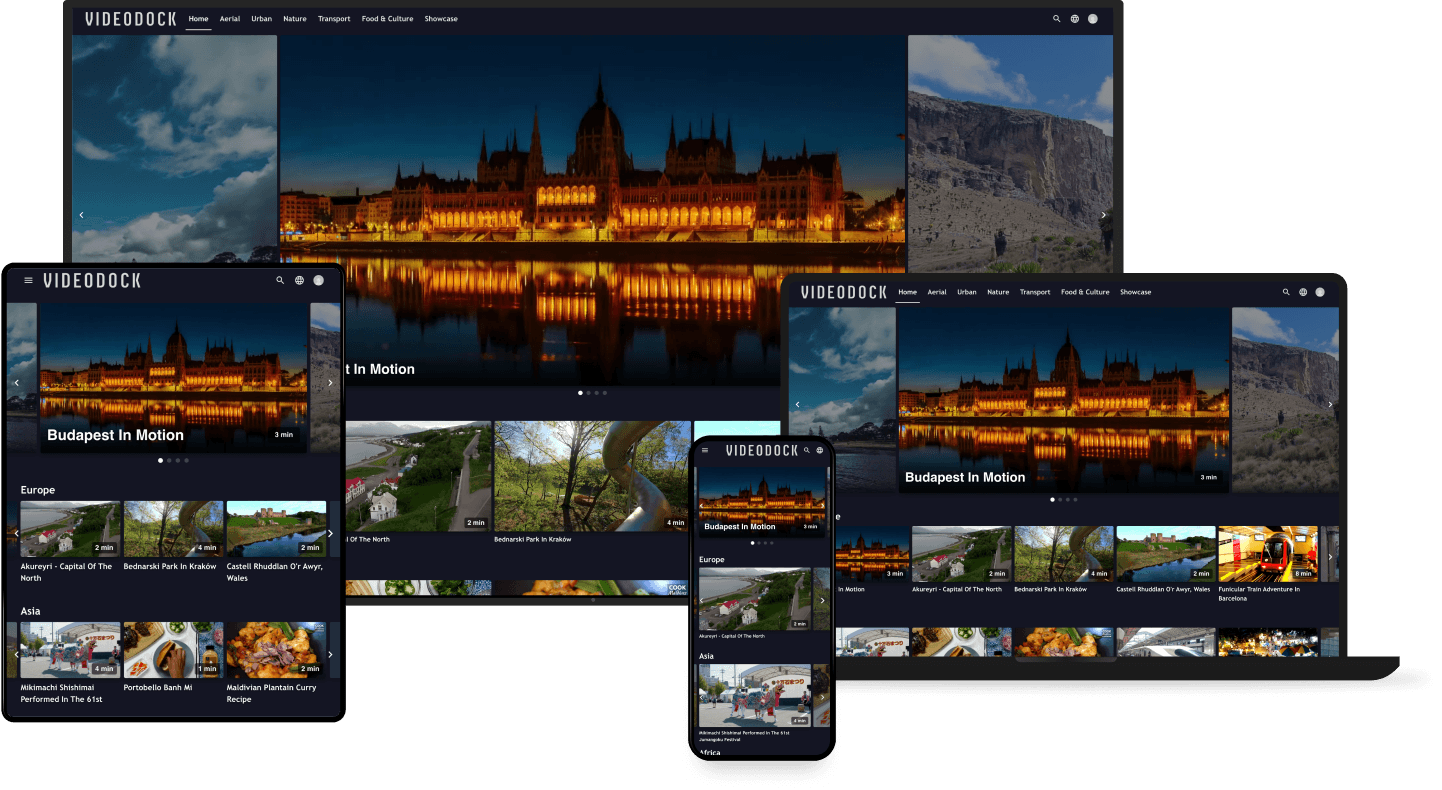This screenshot has height=790, width=1442.
Task: Open Food & Culture in the laptop navigation
Action: (x=1085, y=292)
